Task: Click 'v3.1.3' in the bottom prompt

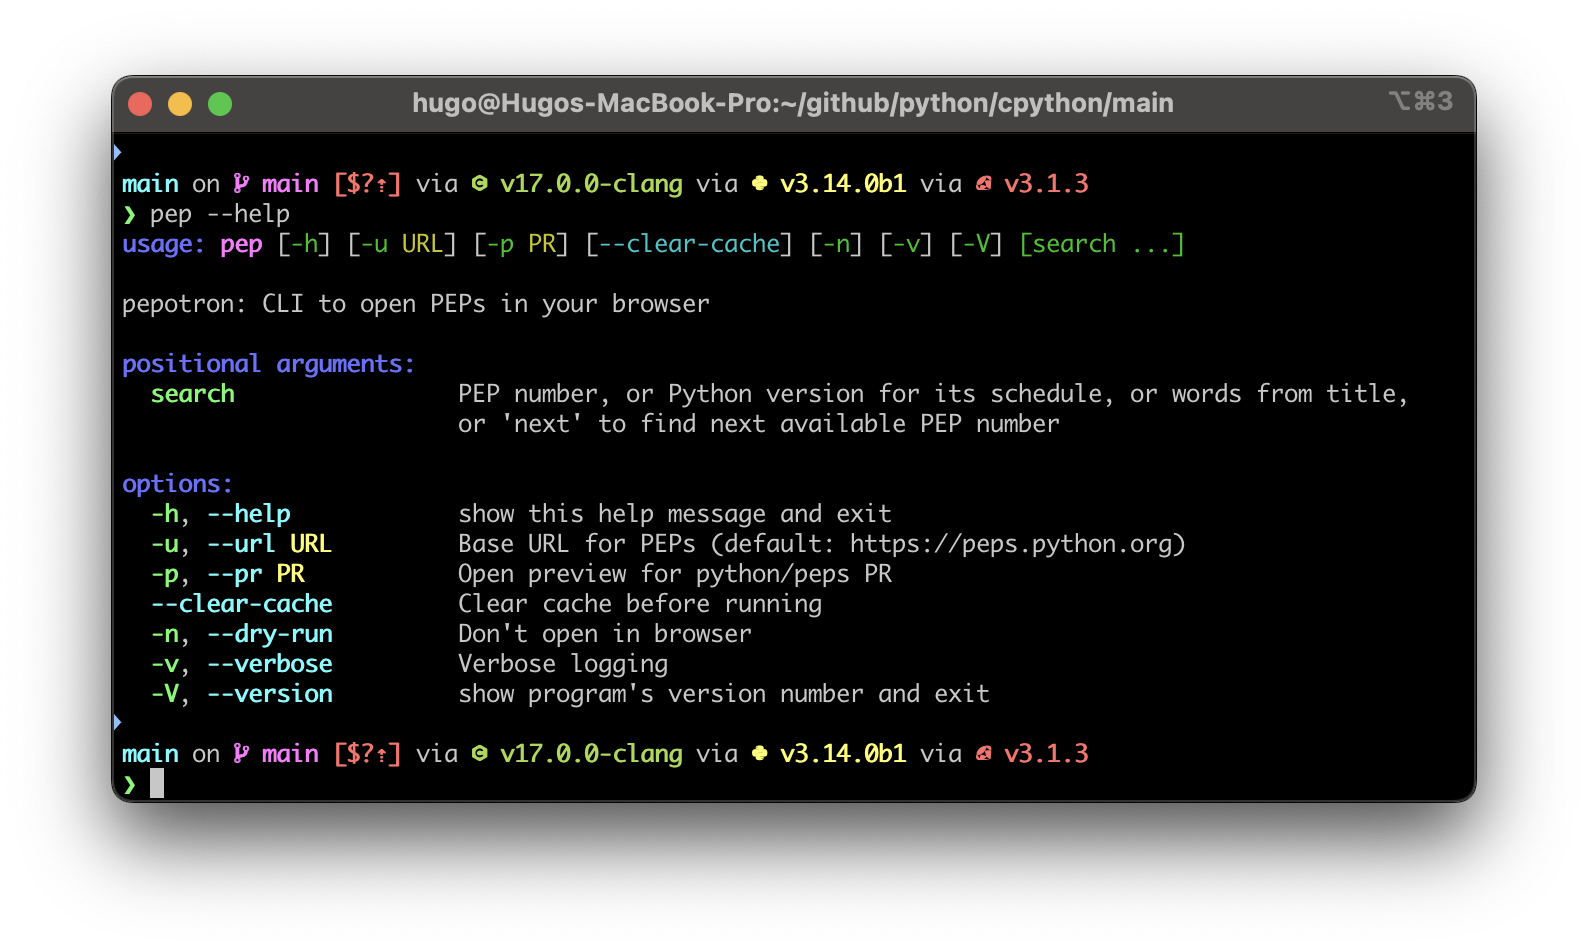Action: (1046, 754)
